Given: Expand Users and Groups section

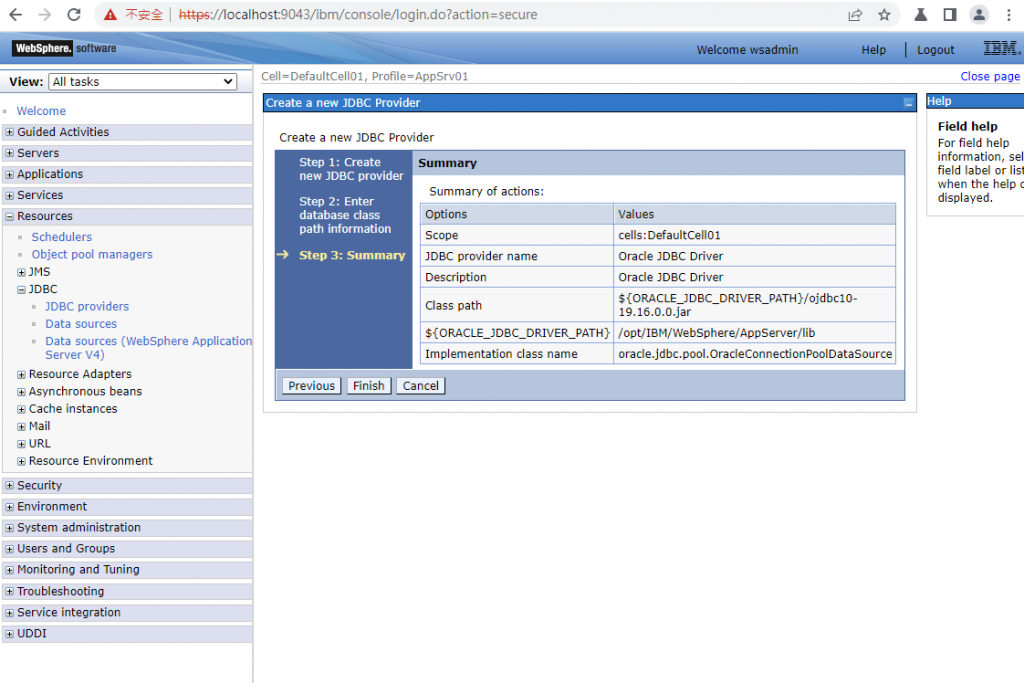Looking at the screenshot, I should point(9,549).
